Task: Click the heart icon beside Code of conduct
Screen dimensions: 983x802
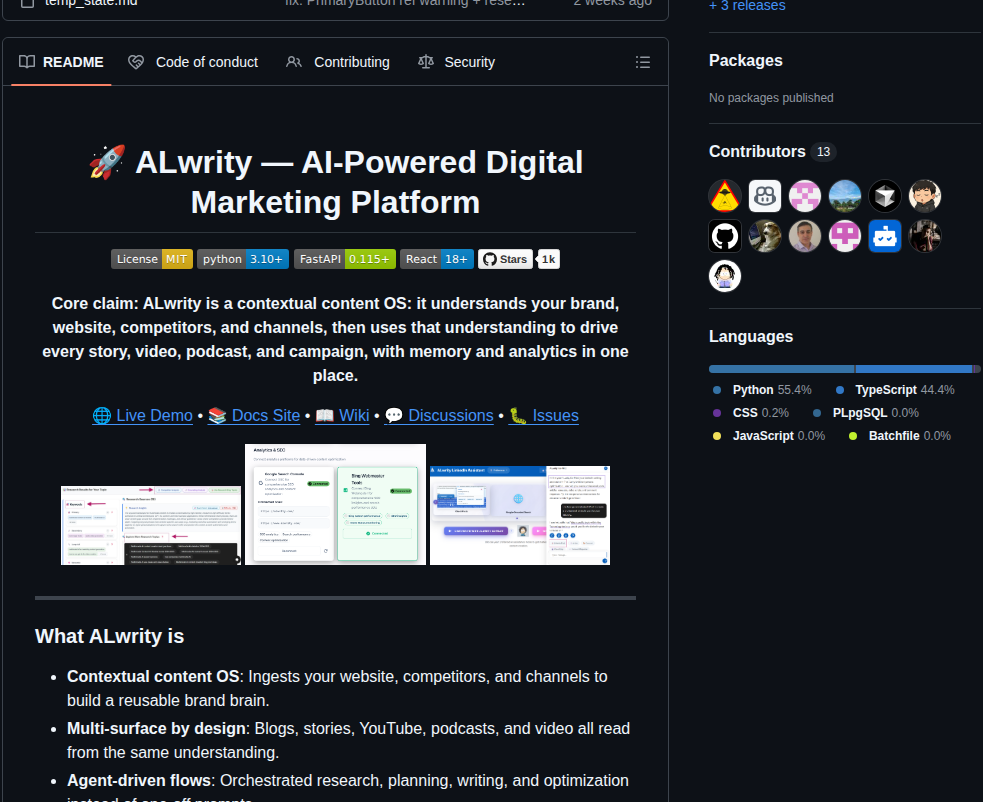Action: tap(136, 61)
